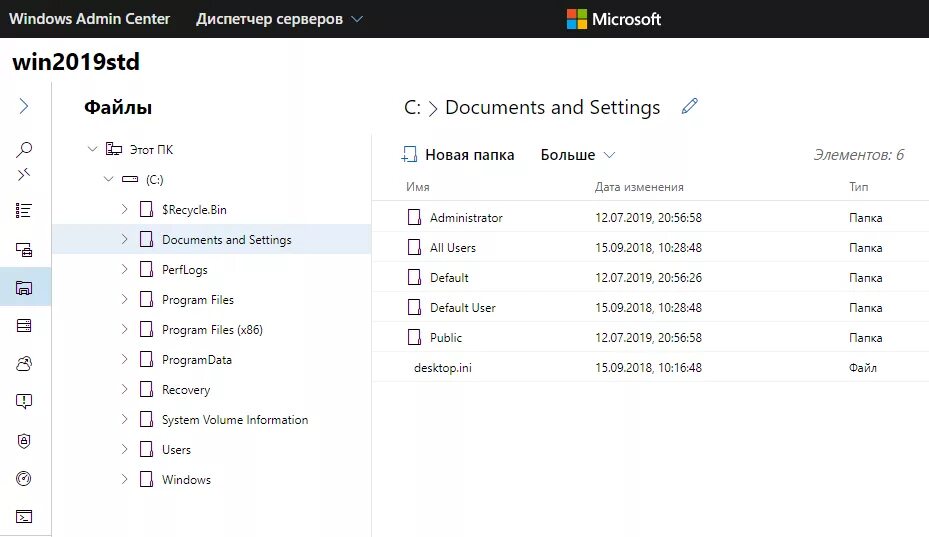Click date 15.09.2018, 10:16:48 cell
929x537 pixels.
point(648,367)
